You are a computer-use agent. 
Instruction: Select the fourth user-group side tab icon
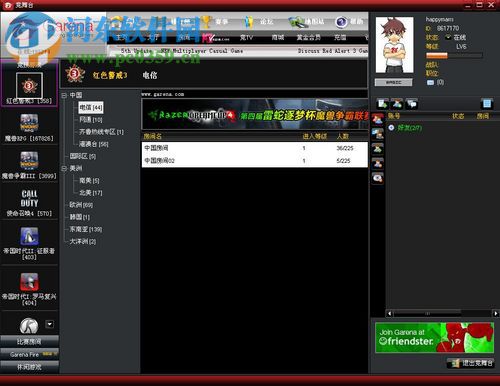[x=378, y=164]
